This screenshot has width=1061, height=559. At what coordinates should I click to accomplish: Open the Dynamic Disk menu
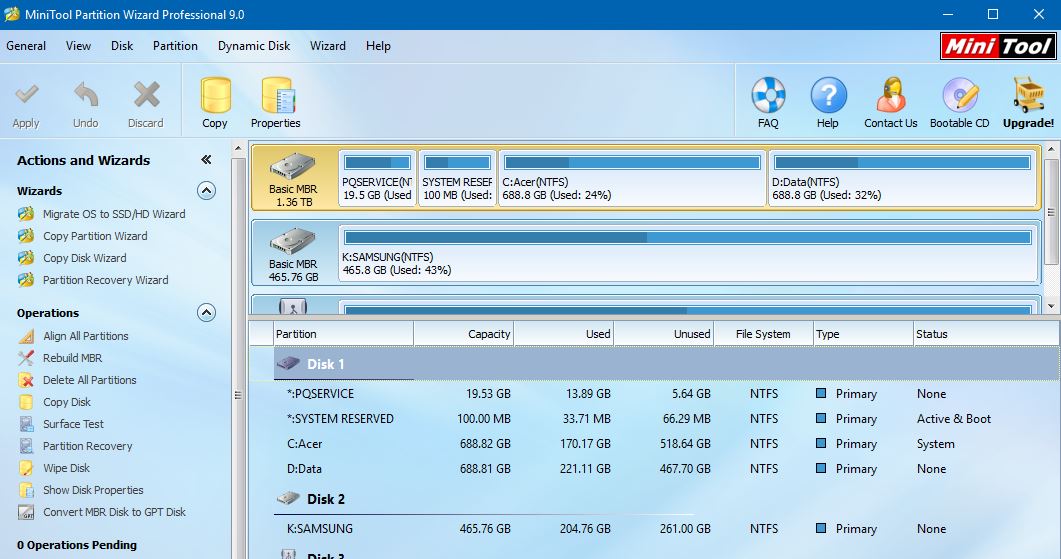point(254,46)
